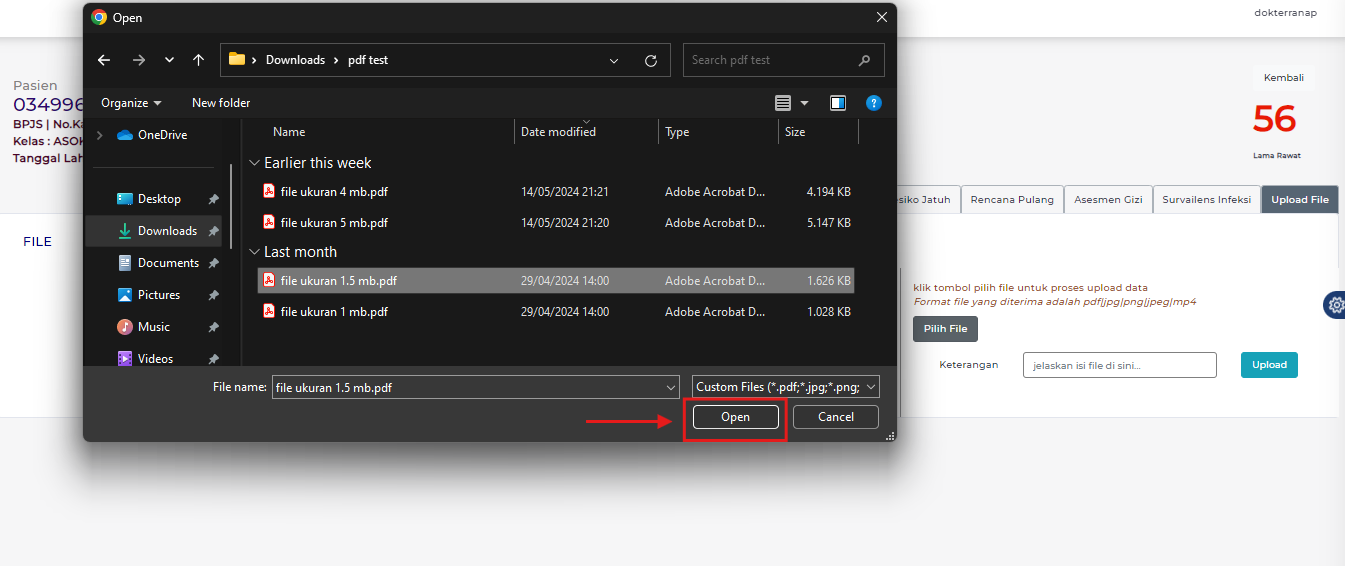Select file ukuran 1 mb.pdf

click(x=334, y=312)
